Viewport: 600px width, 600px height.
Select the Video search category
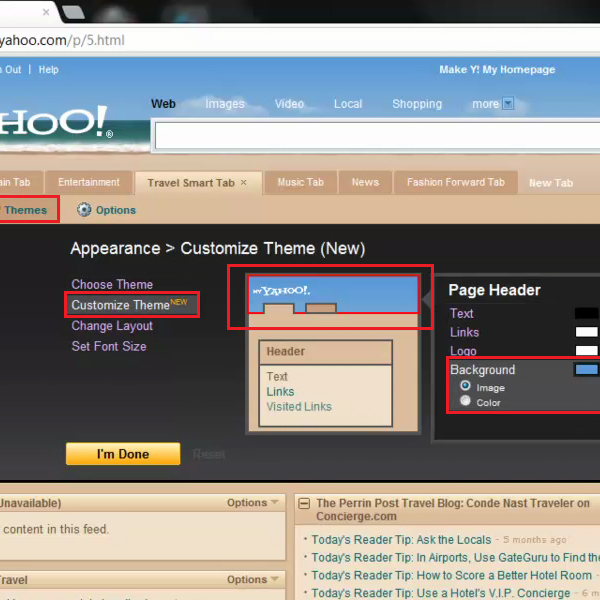pos(289,104)
